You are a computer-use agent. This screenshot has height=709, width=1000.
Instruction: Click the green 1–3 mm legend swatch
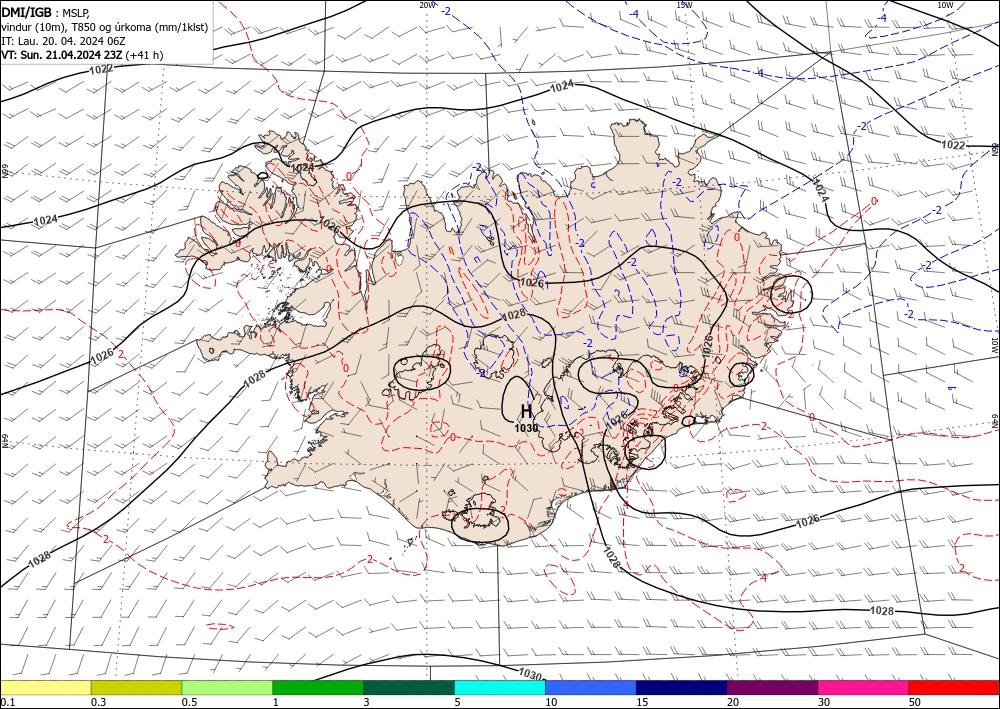click(318, 688)
